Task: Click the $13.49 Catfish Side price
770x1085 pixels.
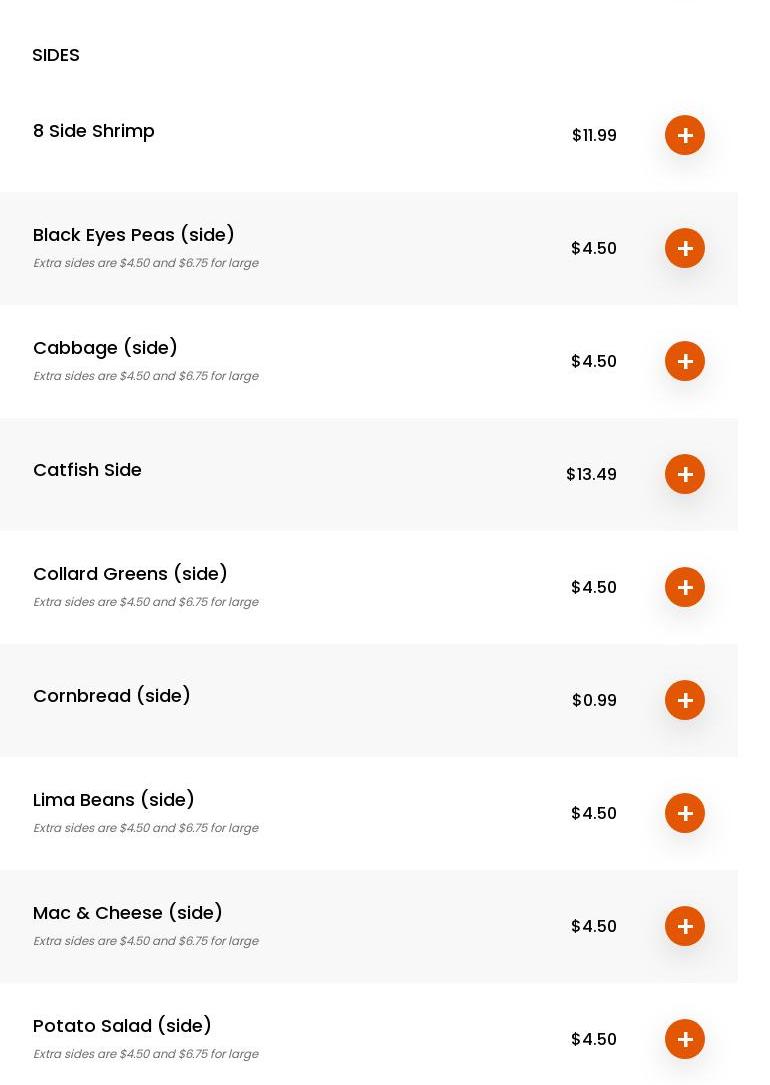Action: tap(591, 474)
